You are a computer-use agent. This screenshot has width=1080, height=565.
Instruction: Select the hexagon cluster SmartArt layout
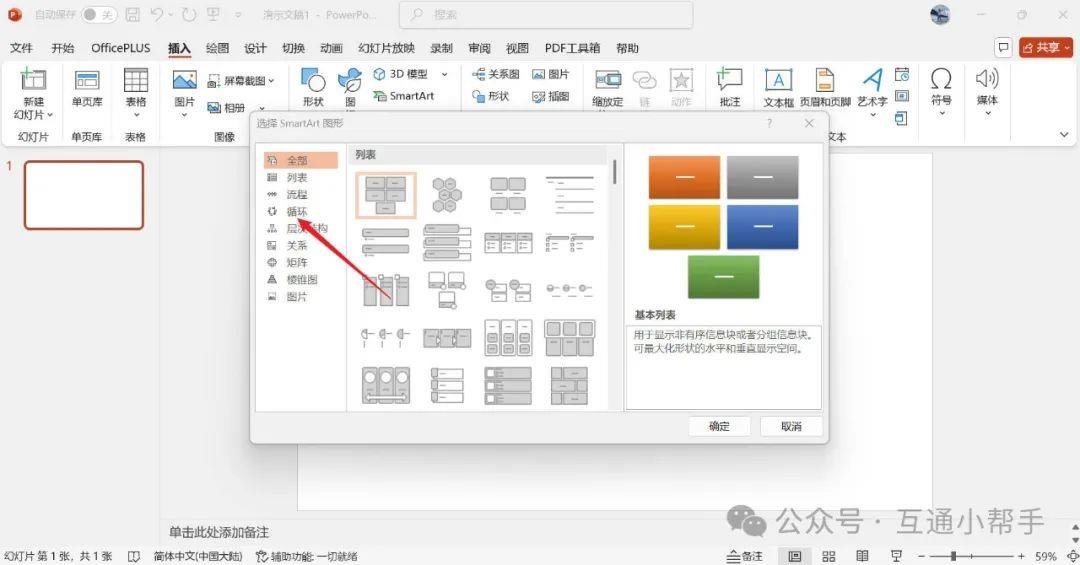[x=445, y=195]
